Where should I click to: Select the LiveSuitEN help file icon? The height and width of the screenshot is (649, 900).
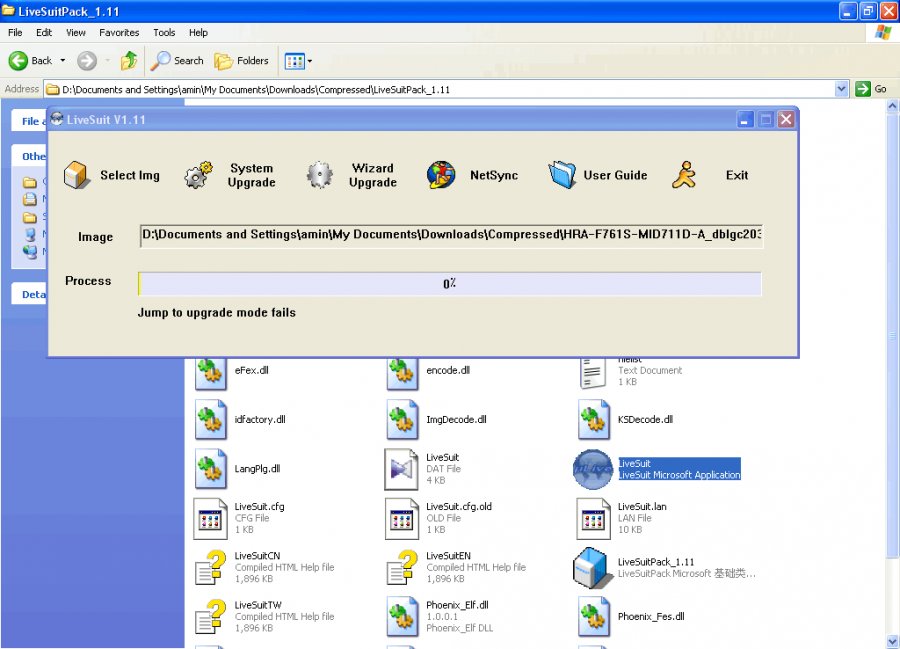coord(402,568)
